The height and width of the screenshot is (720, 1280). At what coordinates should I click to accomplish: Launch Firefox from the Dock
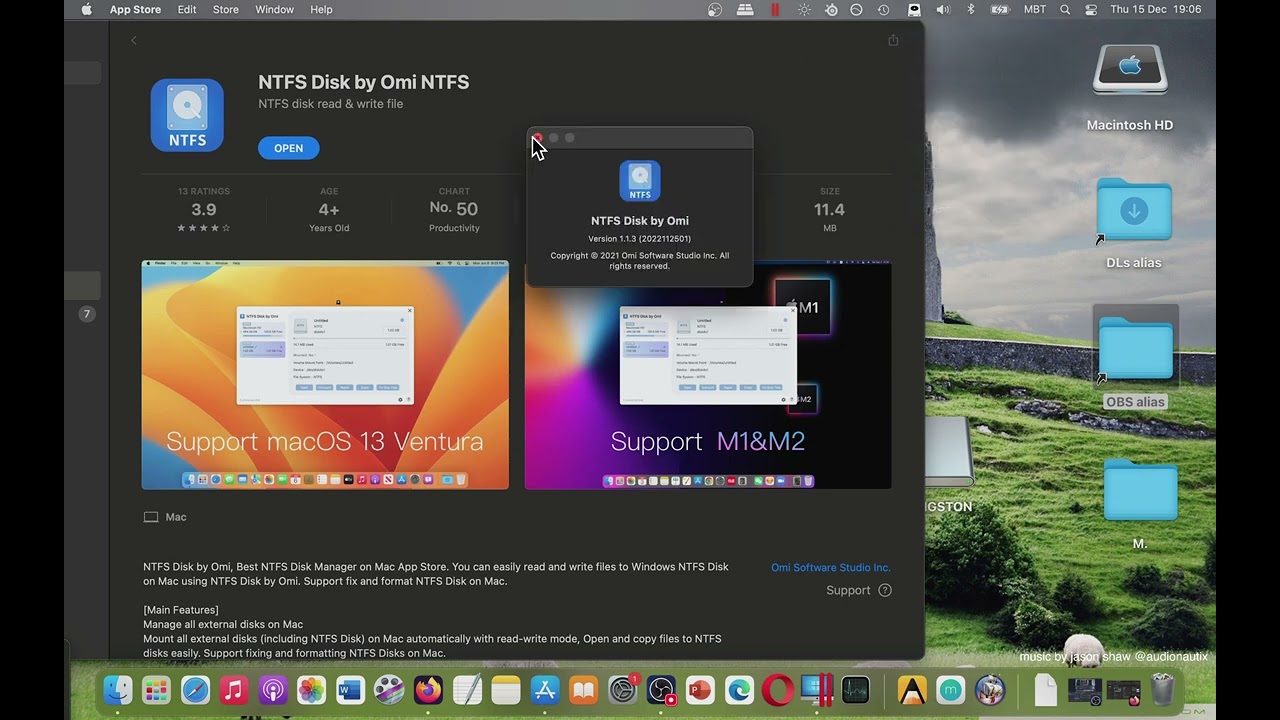428,690
